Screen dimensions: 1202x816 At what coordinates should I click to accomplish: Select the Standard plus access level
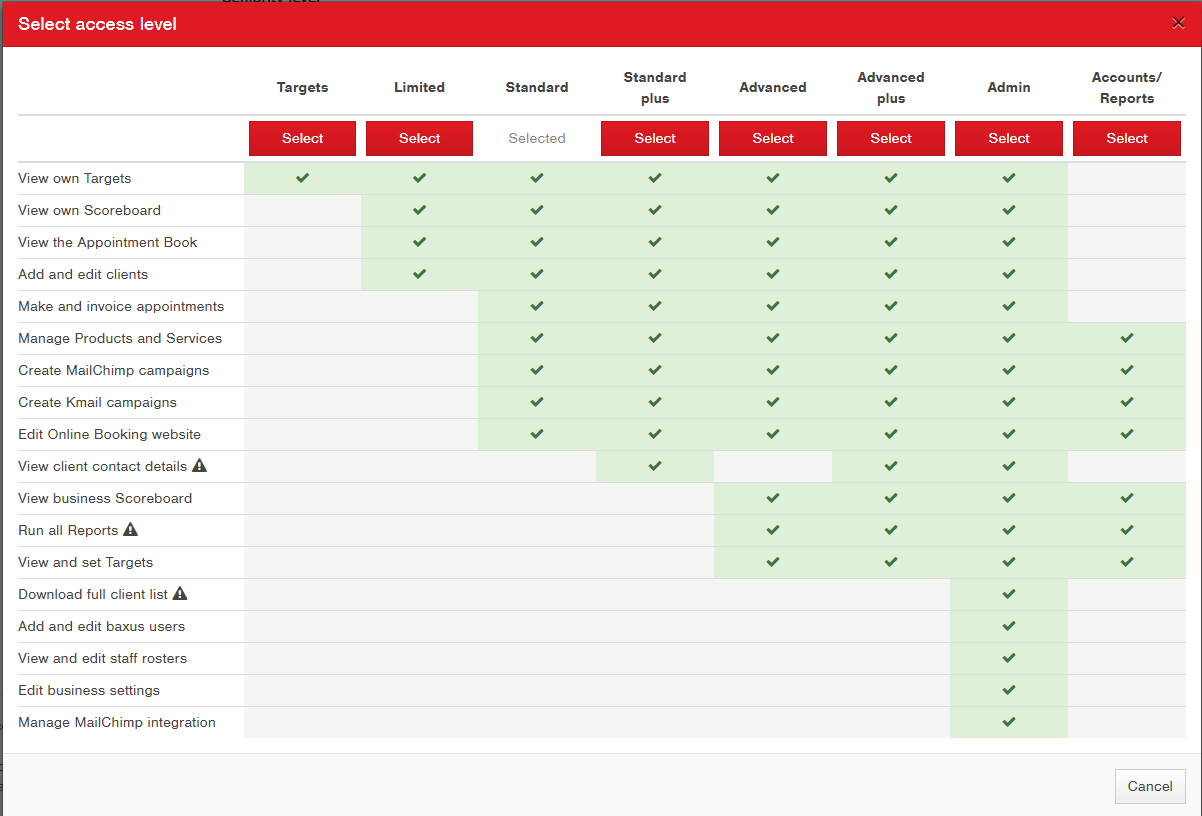tap(655, 138)
